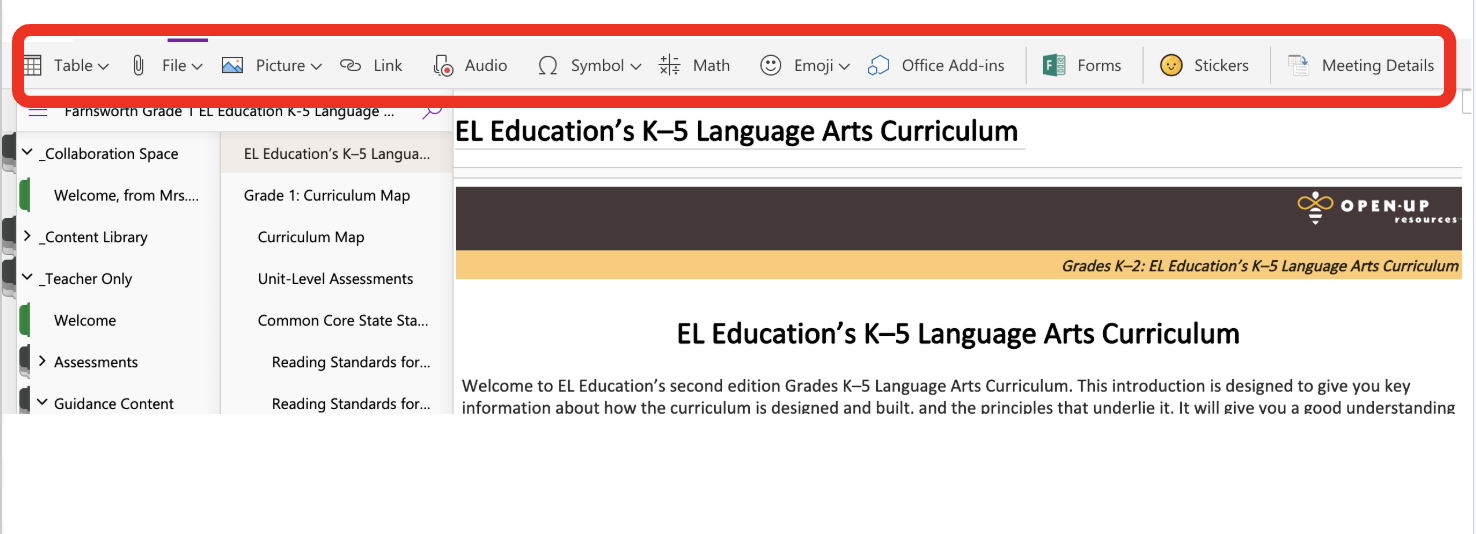This screenshot has width=1476, height=534.
Task: Insert a Link using the Link label
Action: [x=388, y=65]
